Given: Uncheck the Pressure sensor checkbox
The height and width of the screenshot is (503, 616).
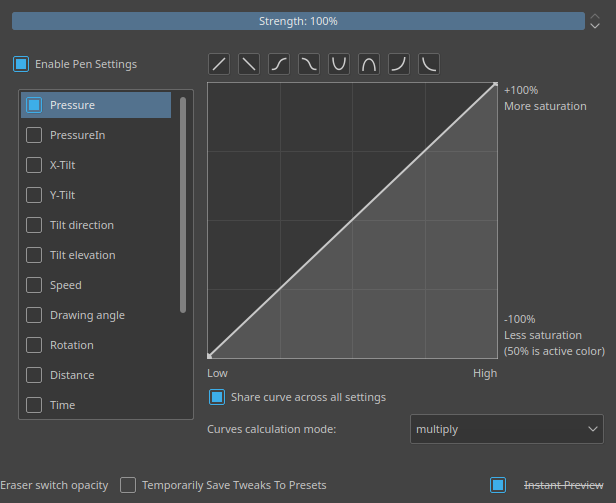Looking at the screenshot, I should coord(34,105).
